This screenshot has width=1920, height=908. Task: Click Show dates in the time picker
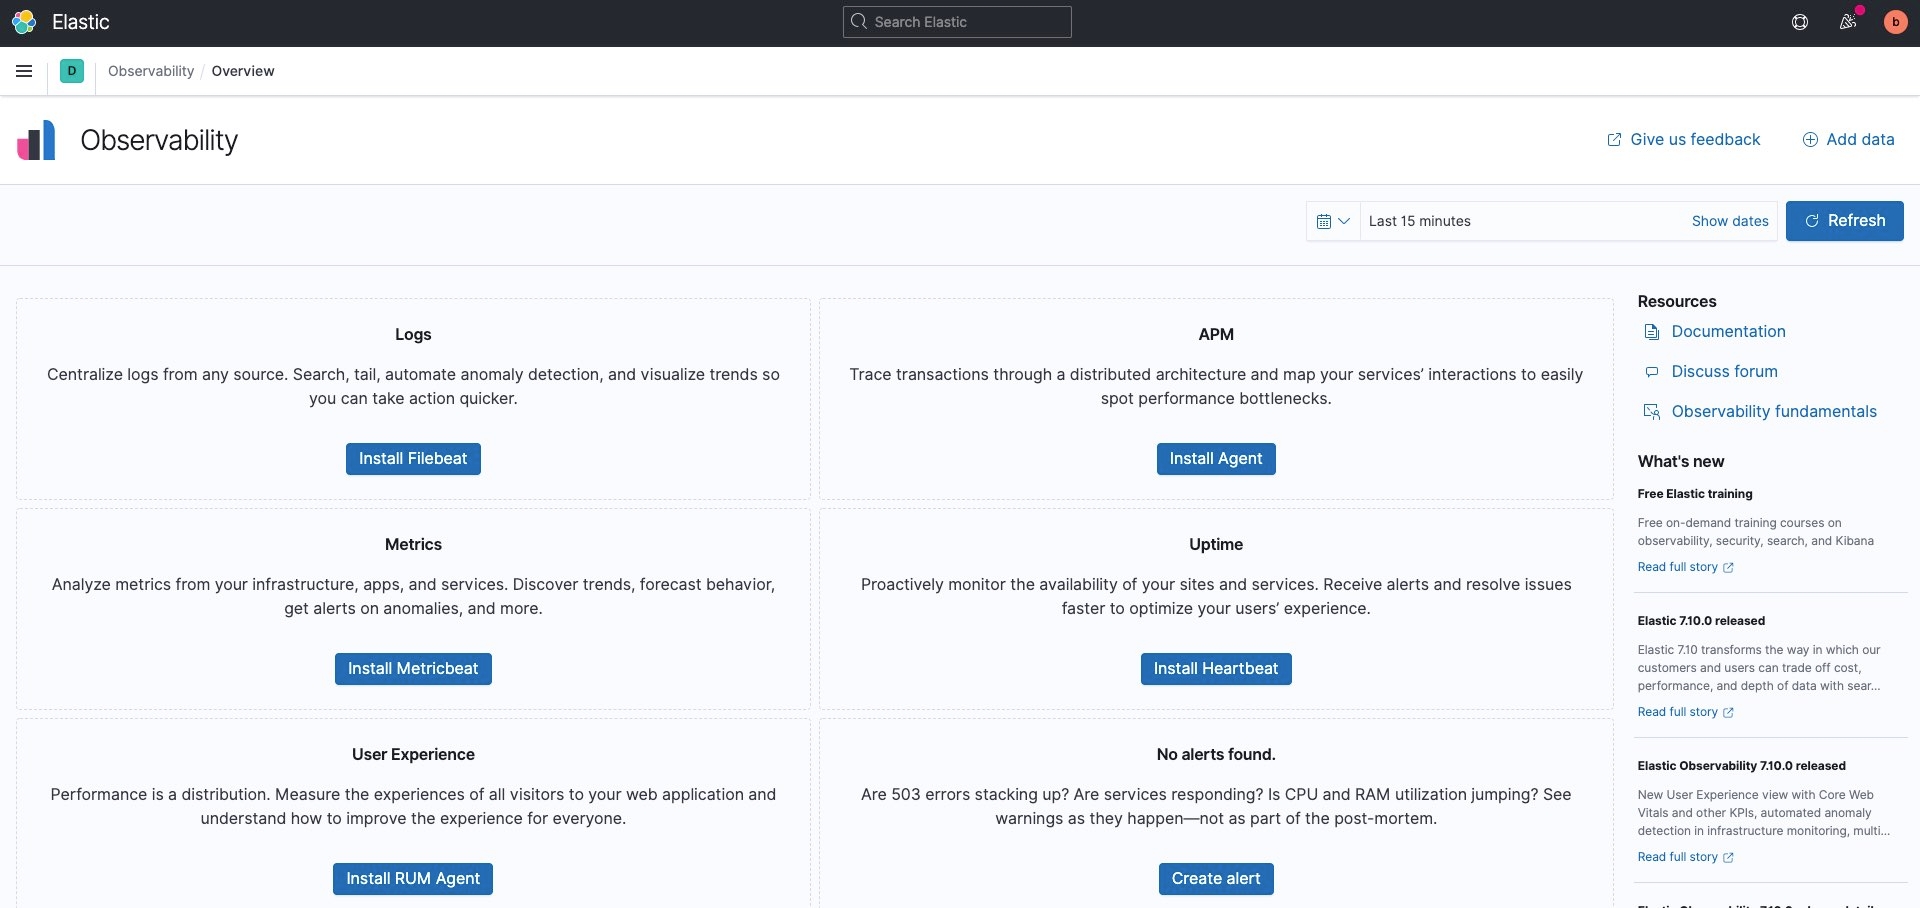1730,221
